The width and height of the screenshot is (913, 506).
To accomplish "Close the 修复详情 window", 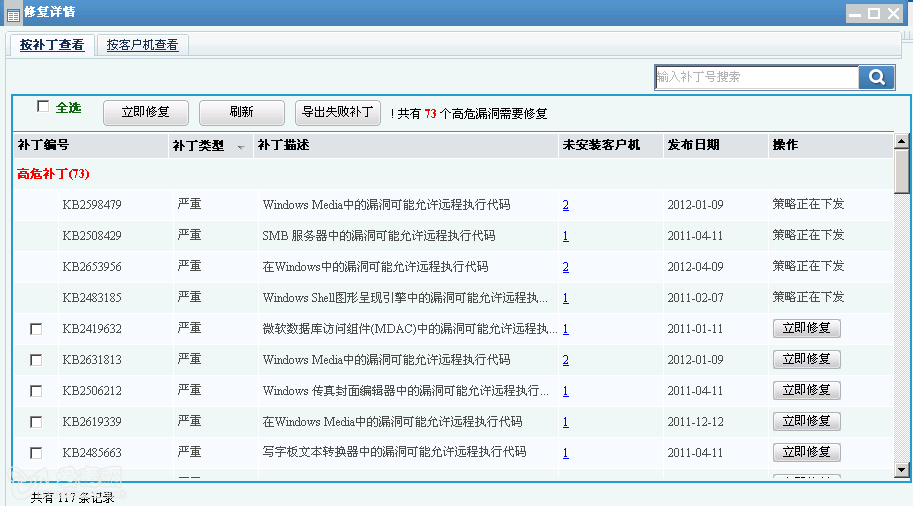I will 893,13.
